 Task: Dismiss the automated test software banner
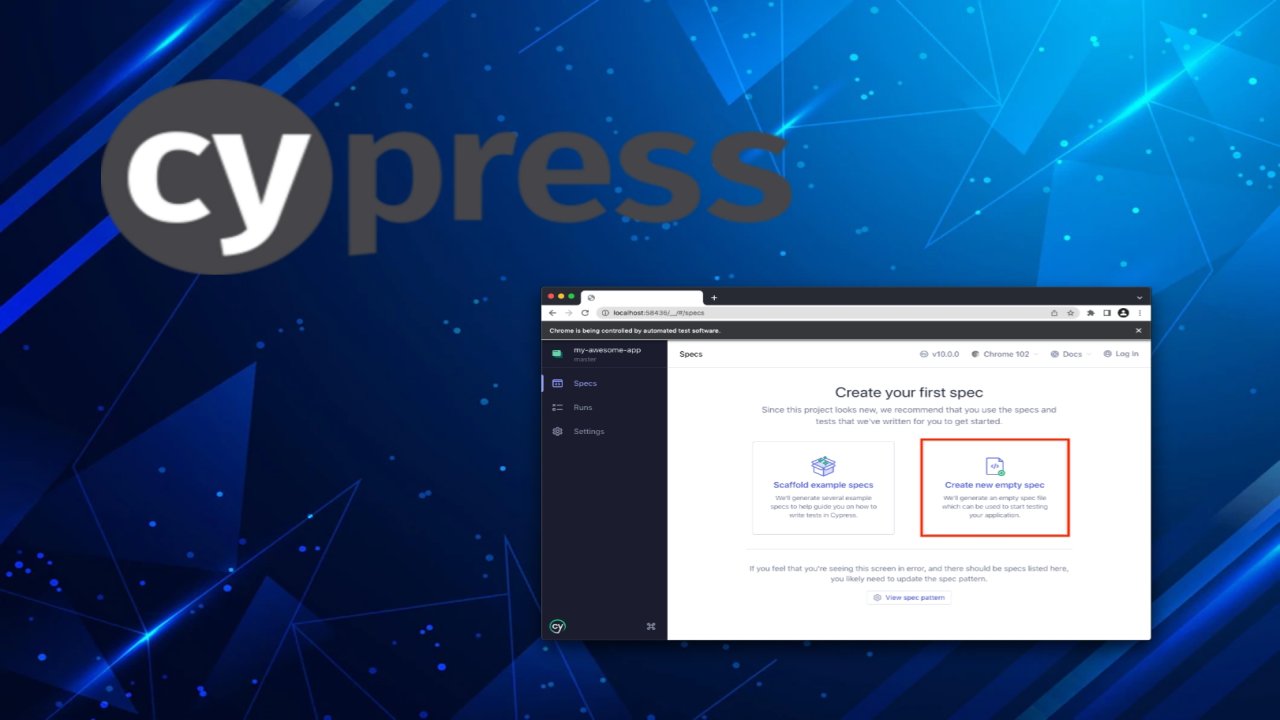click(1138, 330)
